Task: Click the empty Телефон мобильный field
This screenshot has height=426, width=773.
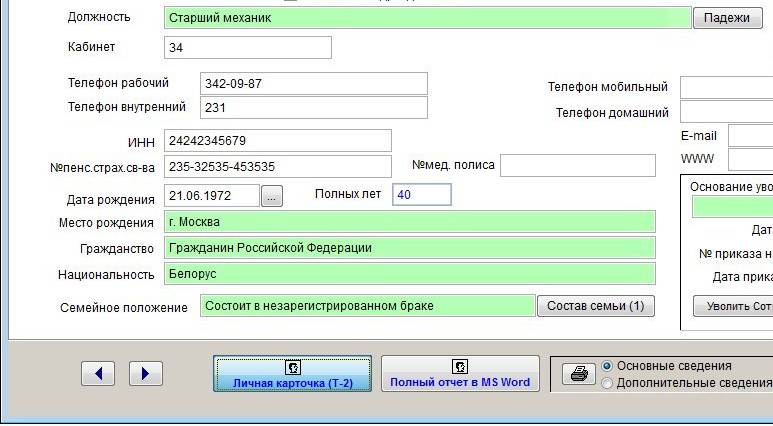Action: point(727,88)
